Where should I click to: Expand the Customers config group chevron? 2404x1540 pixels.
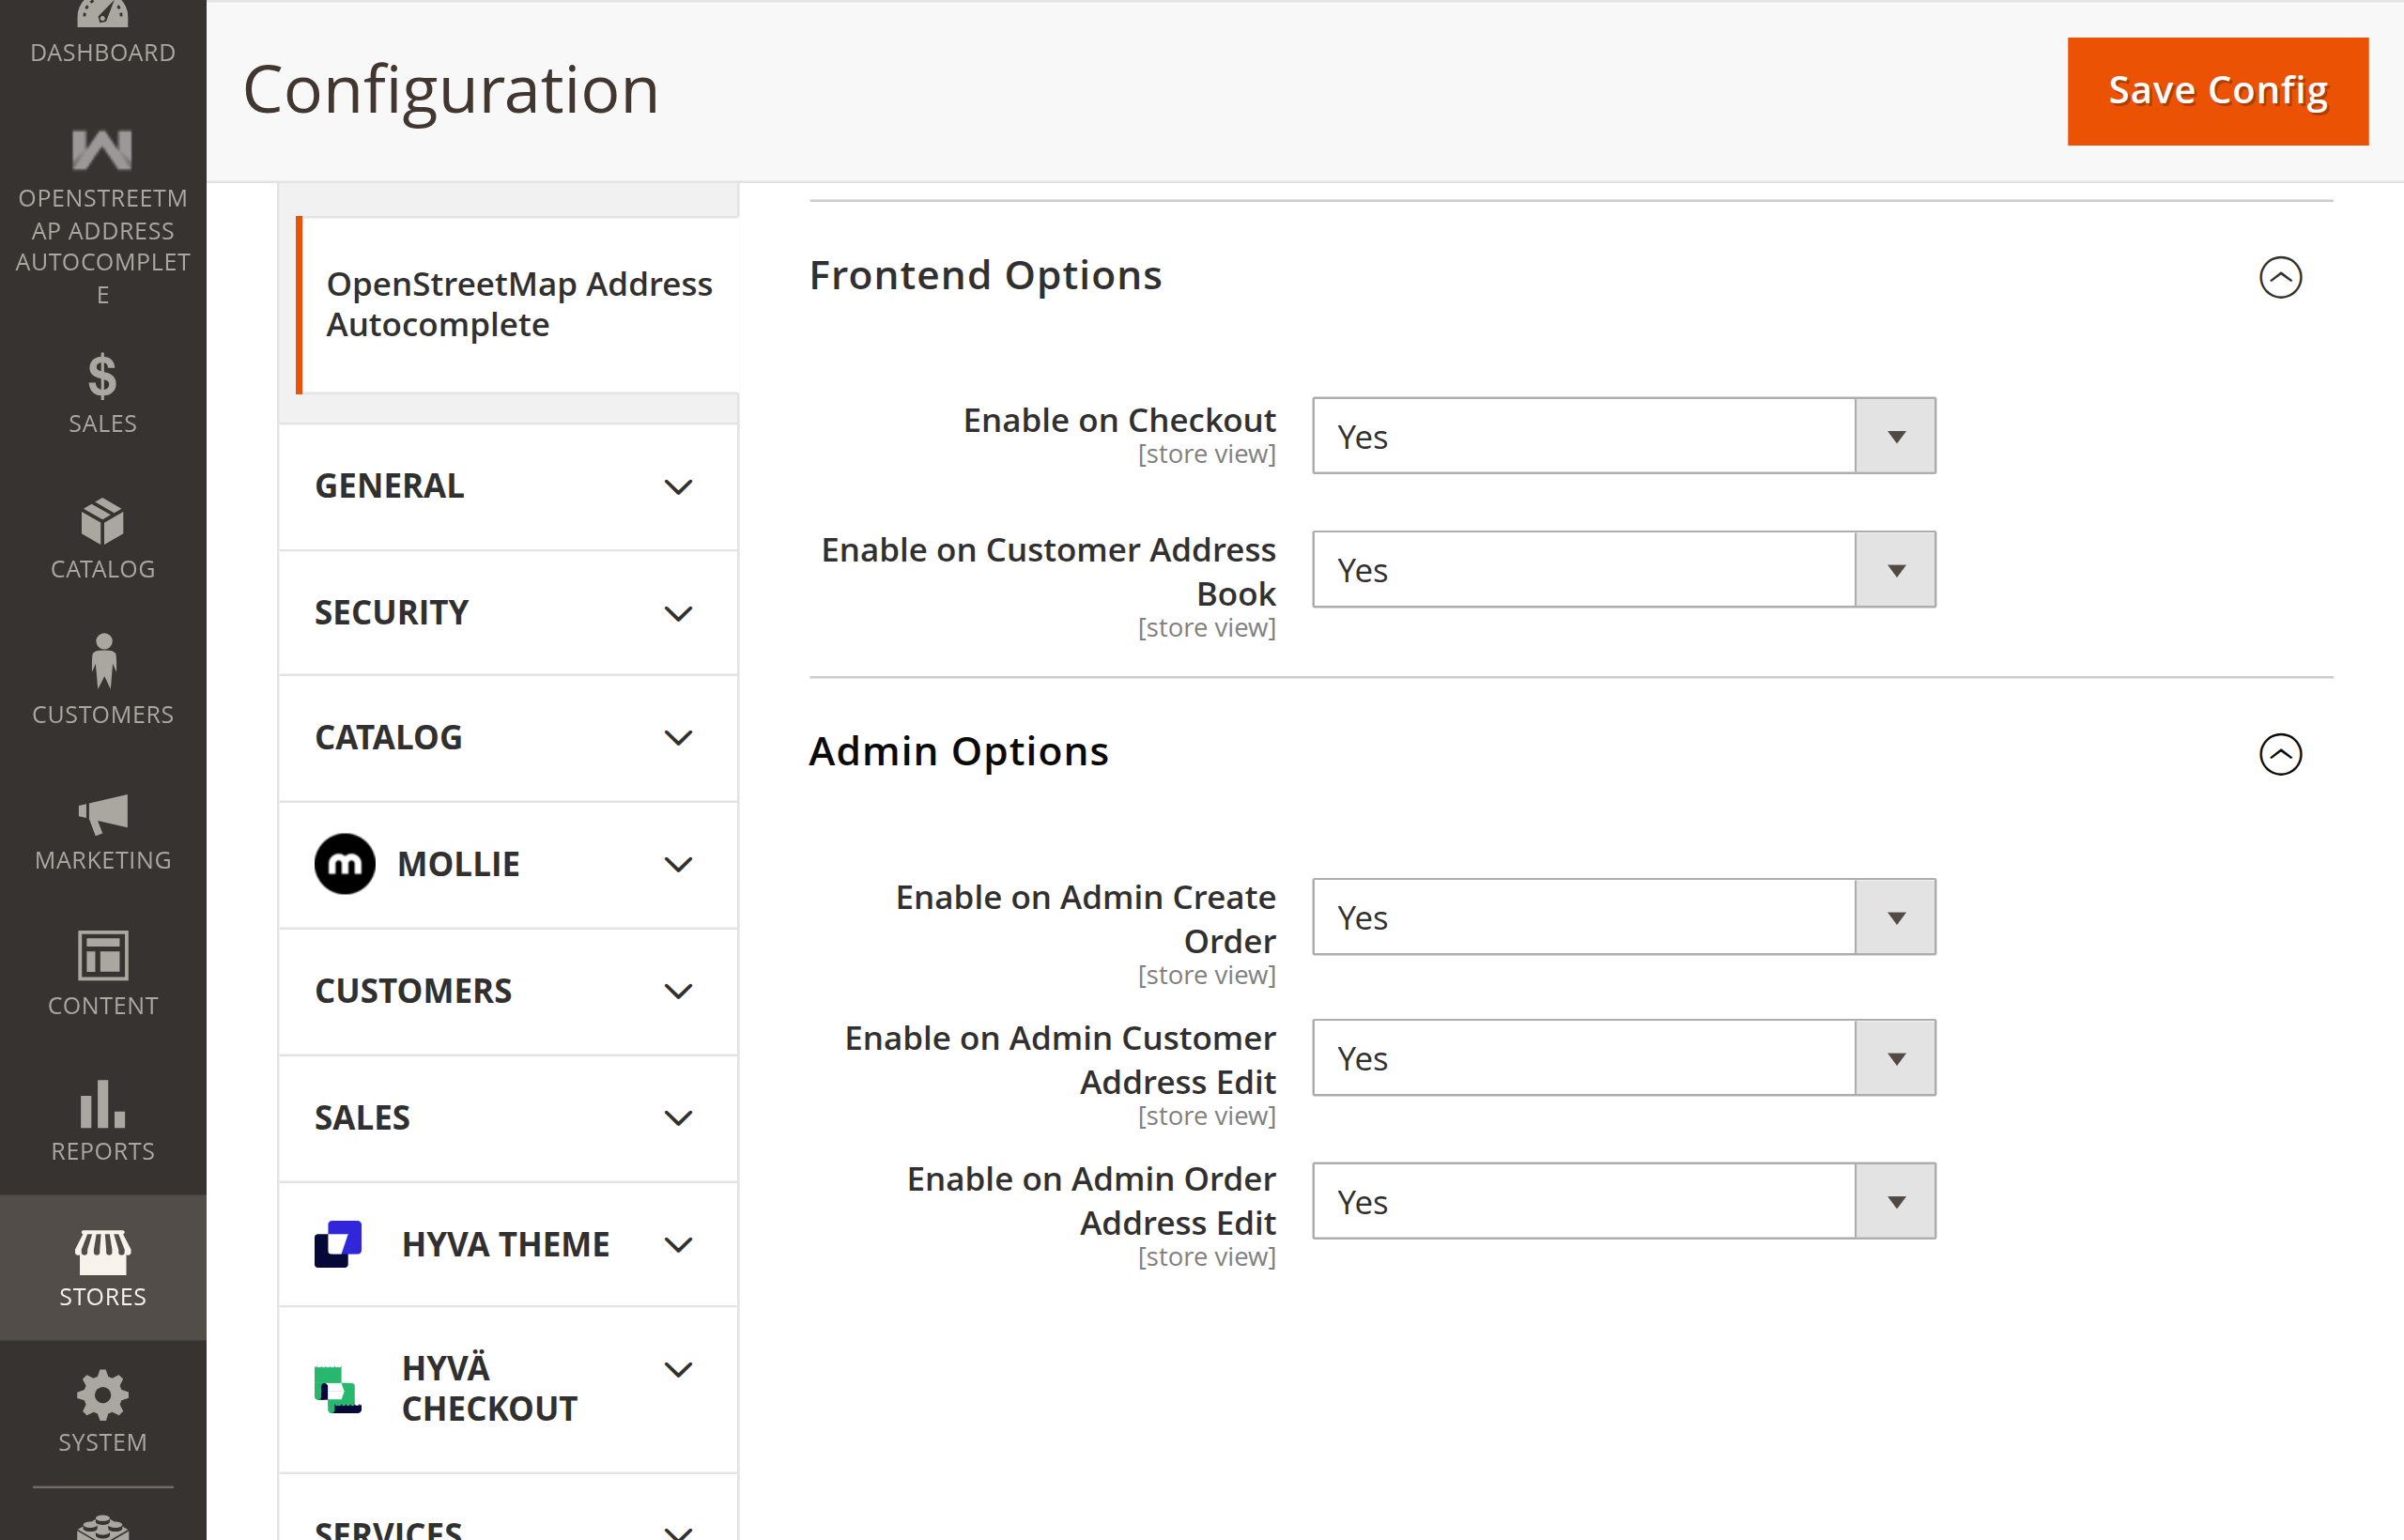point(678,991)
